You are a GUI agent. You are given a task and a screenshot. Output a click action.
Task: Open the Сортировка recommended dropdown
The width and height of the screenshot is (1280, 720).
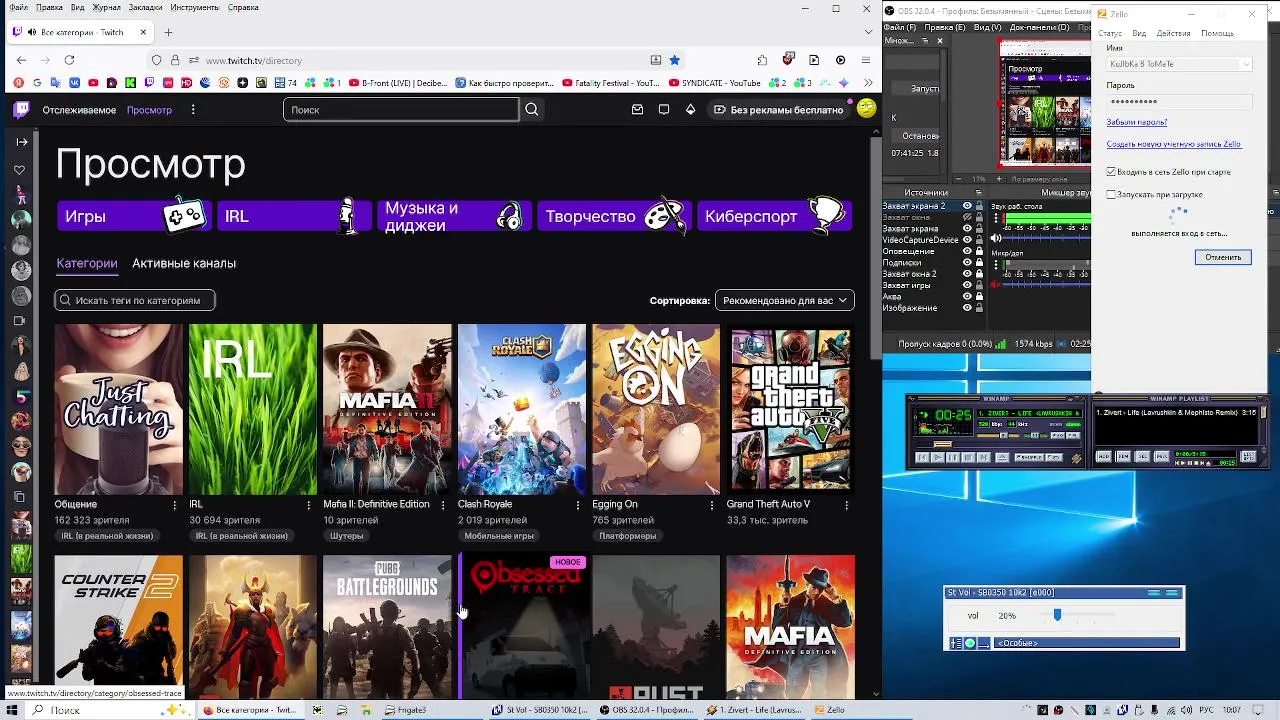click(x=785, y=300)
